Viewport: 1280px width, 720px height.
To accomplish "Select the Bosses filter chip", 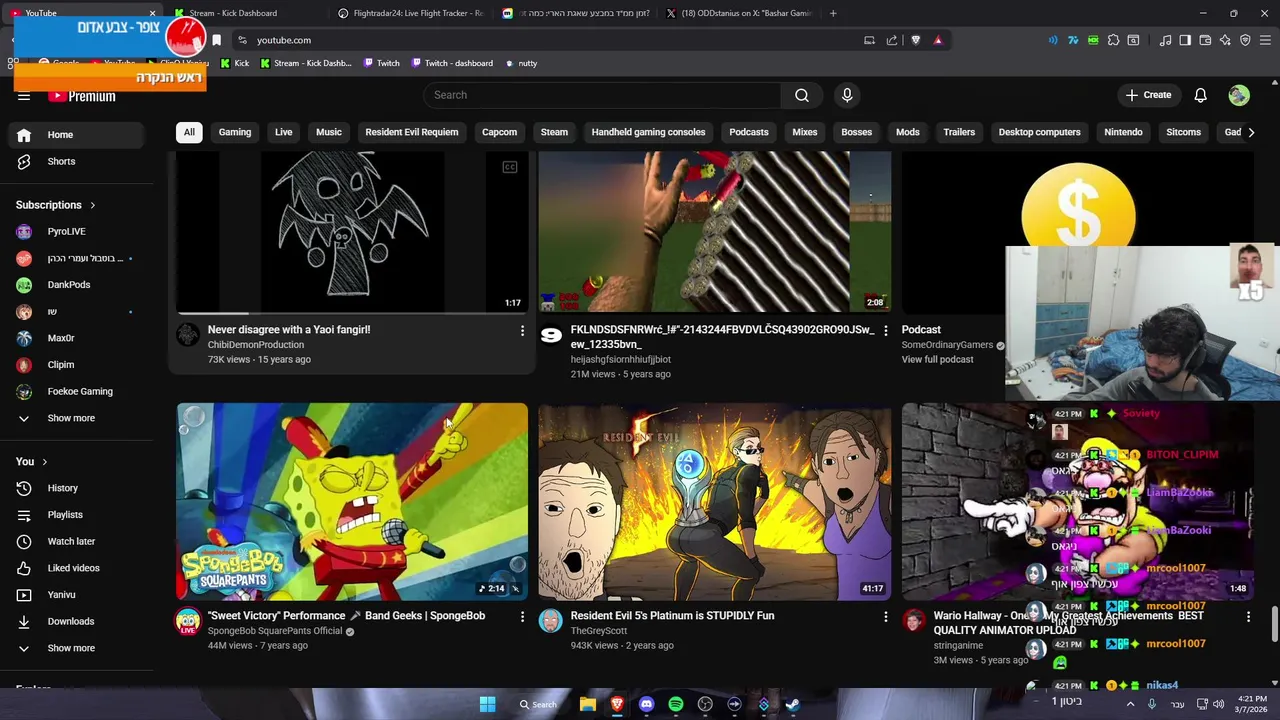I will click(x=857, y=132).
